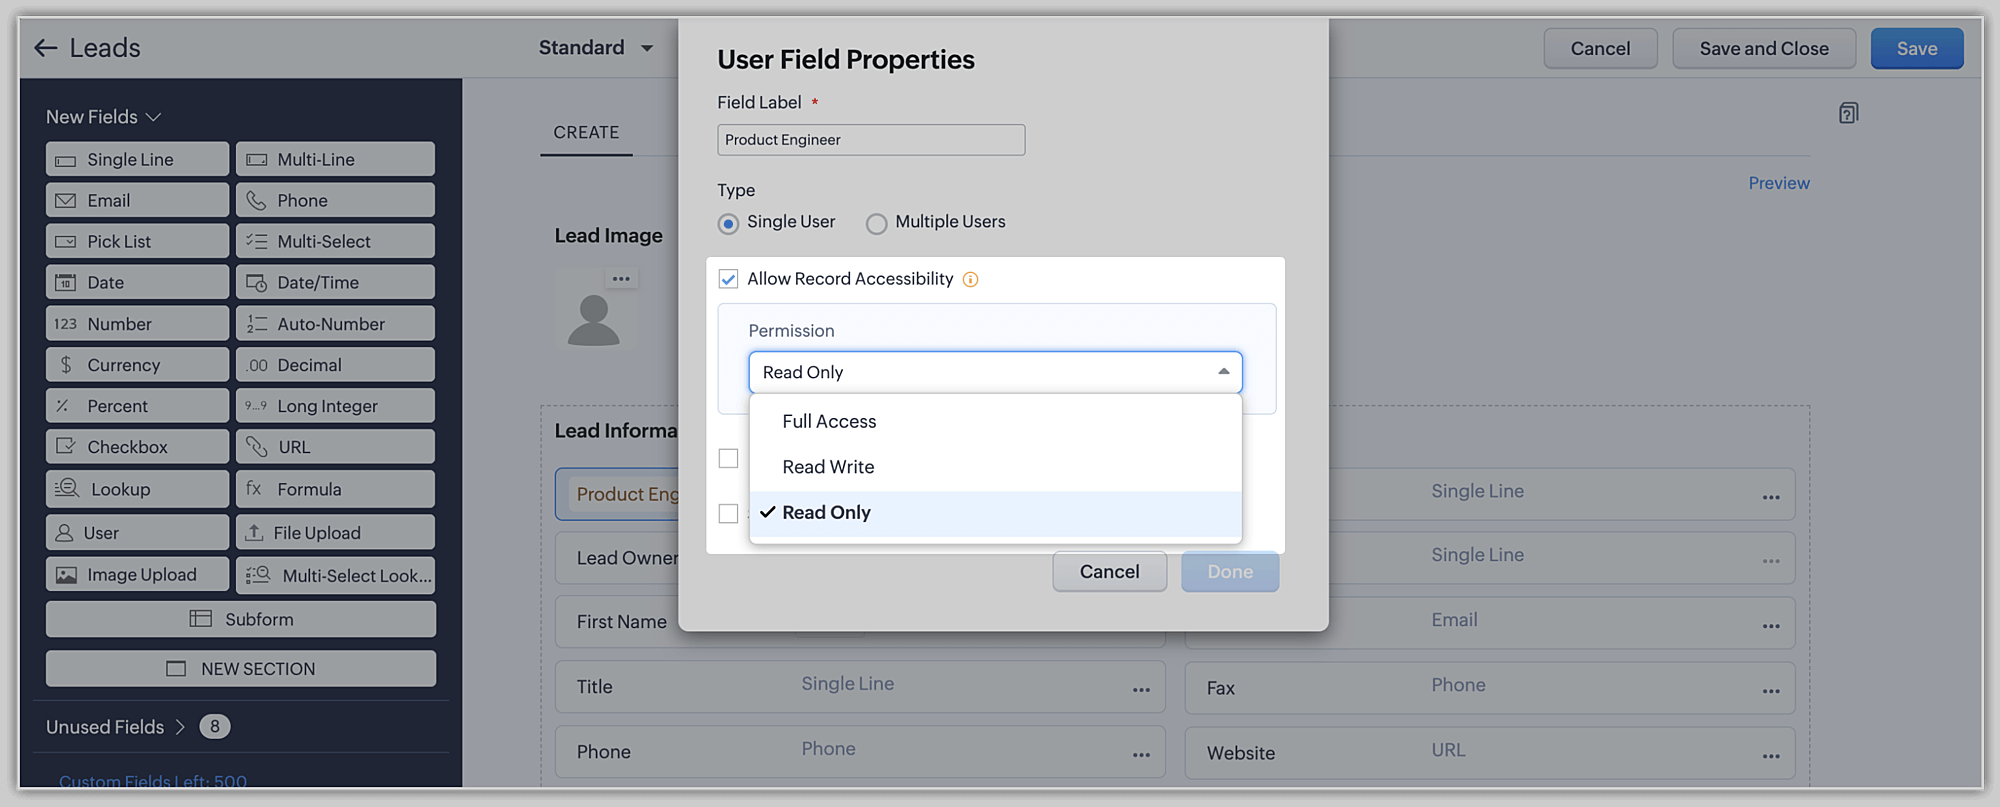This screenshot has height=807, width=2000.
Task: Expand the Unused Fields section
Action: [116, 727]
